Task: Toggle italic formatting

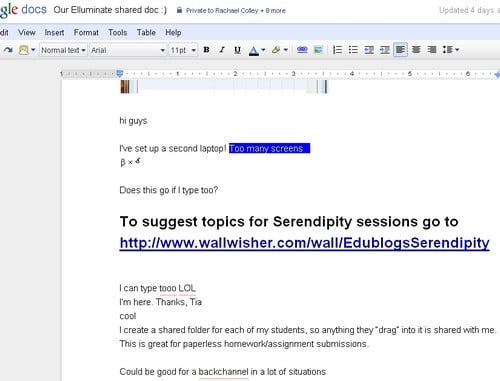Action: tap(222, 50)
